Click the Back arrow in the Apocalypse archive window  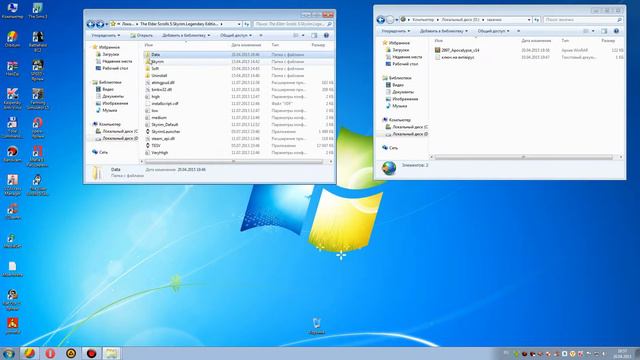point(380,20)
